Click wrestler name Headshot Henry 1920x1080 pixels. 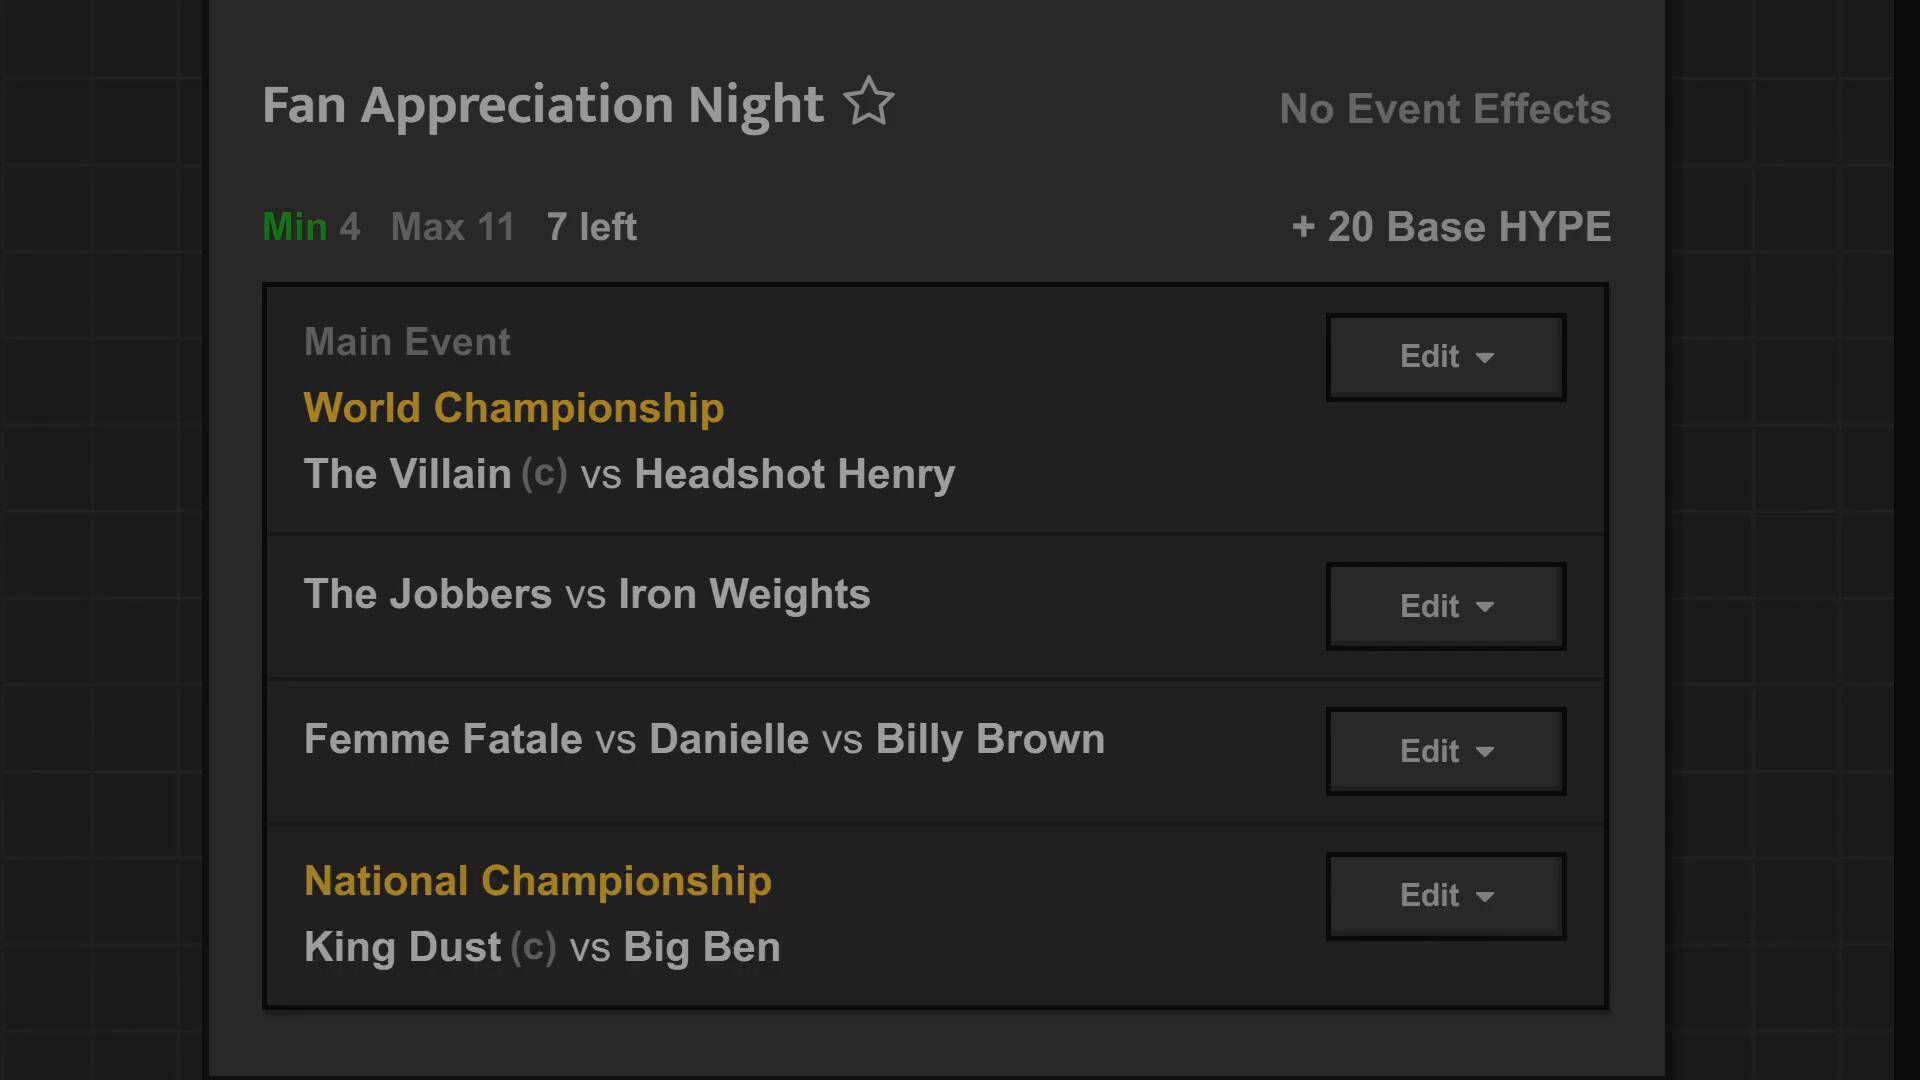(794, 474)
